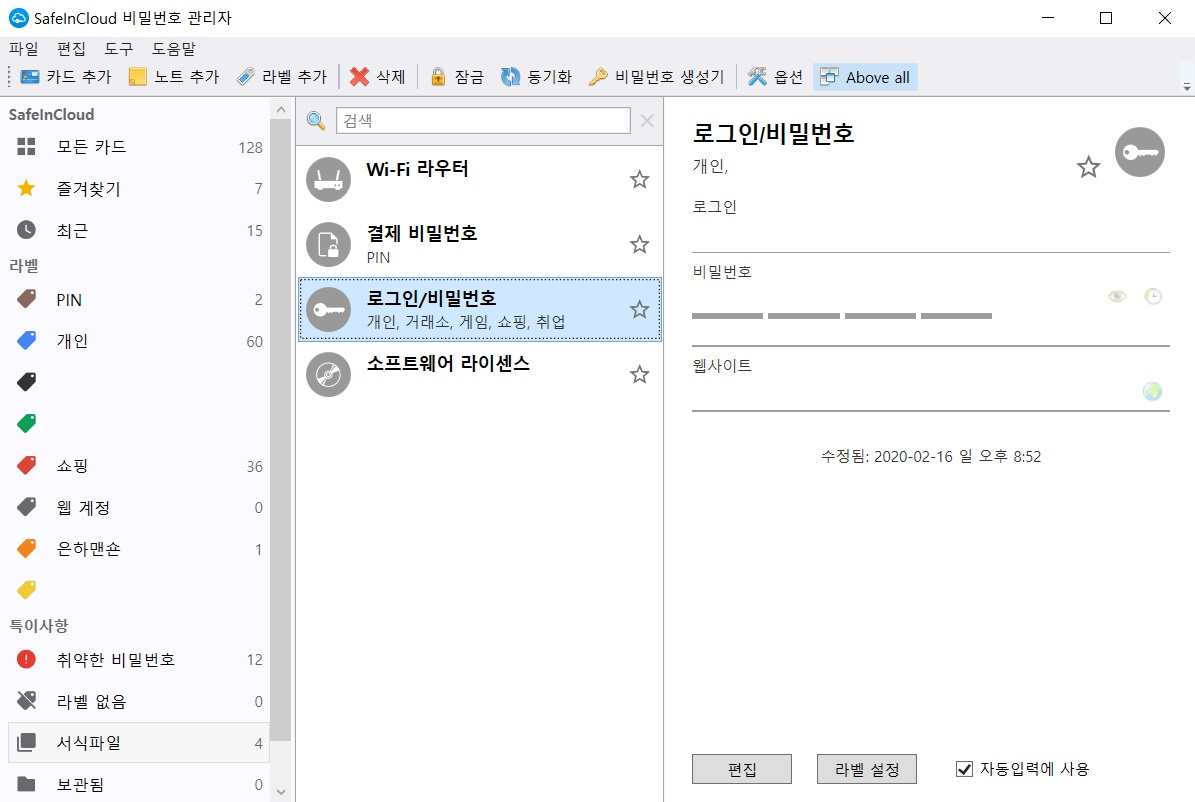
Task: Select the unnamed green label swatch
Action: 25,423
